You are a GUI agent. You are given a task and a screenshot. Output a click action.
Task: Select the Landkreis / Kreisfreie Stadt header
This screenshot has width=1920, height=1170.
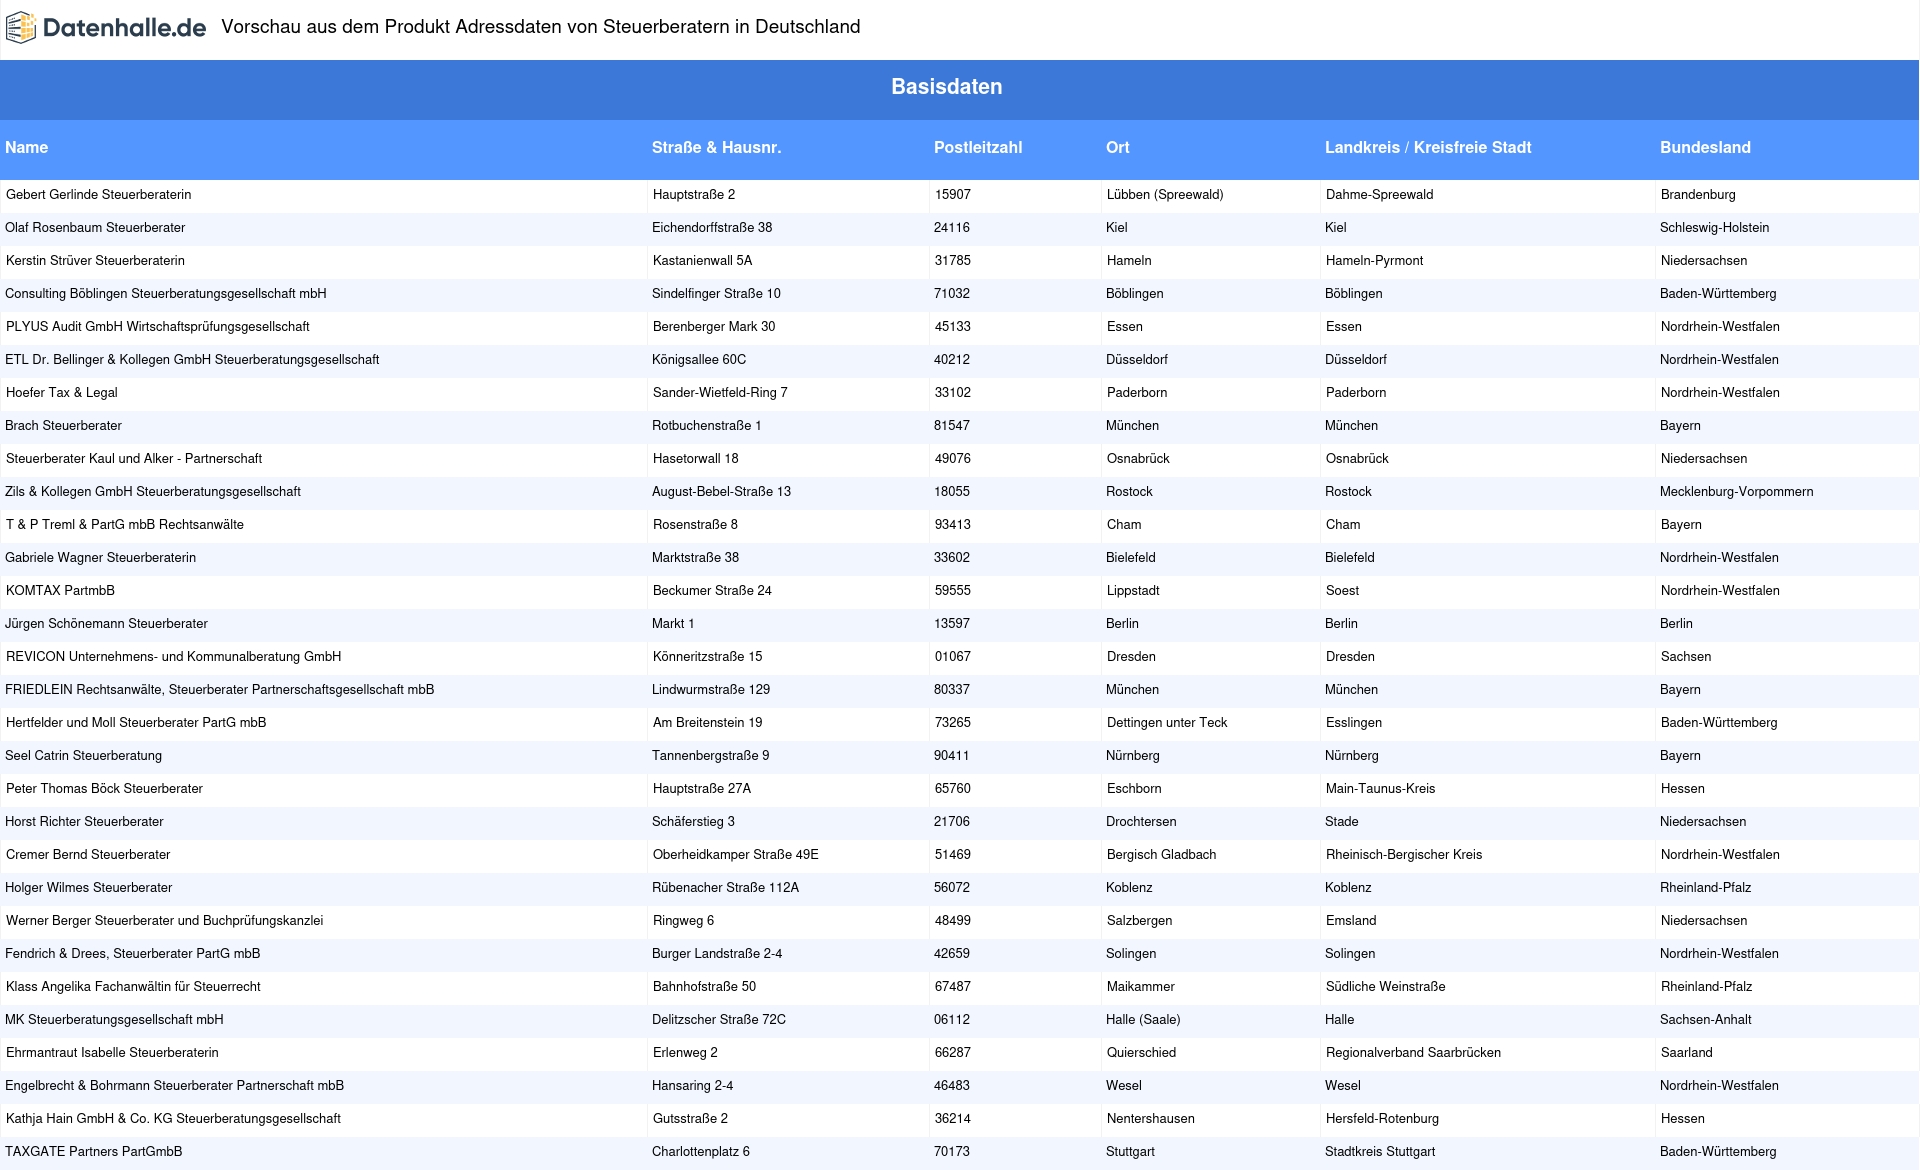click(1428, 147)
